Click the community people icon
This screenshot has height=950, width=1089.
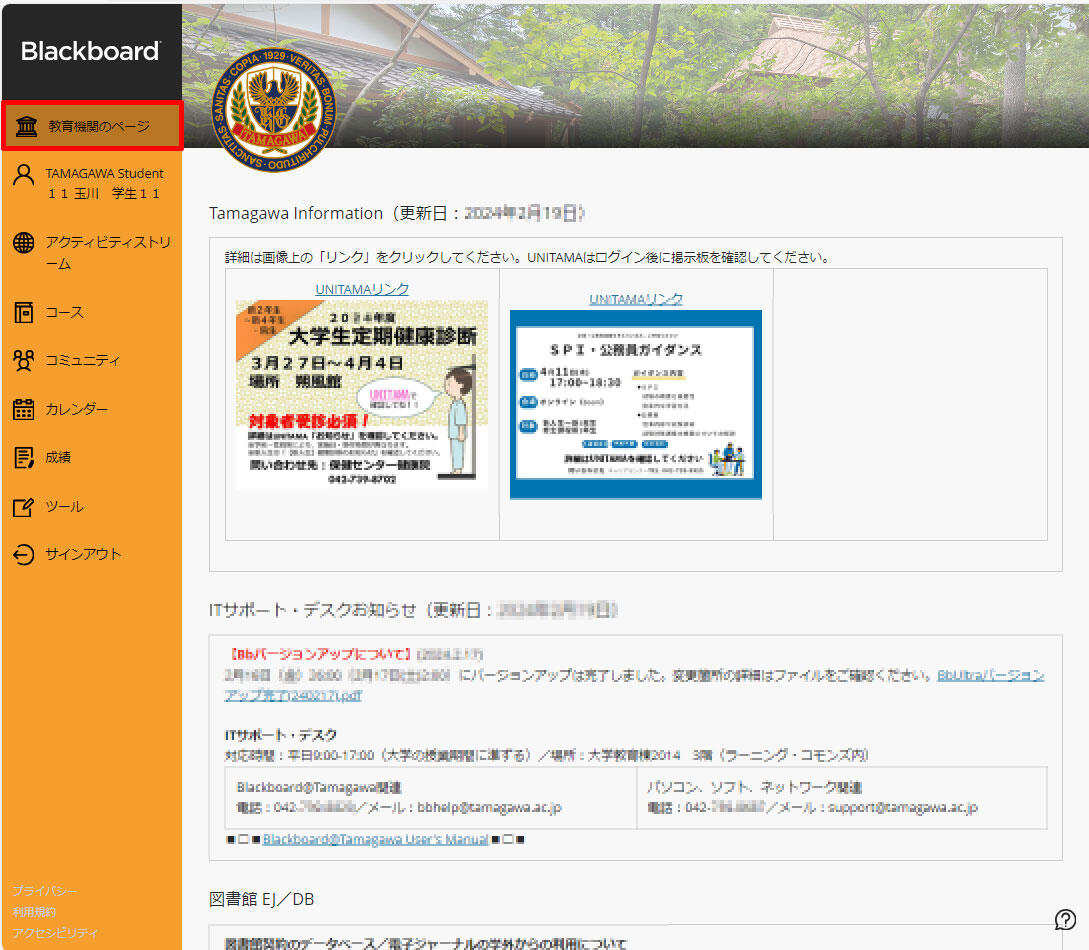point(24,360)
